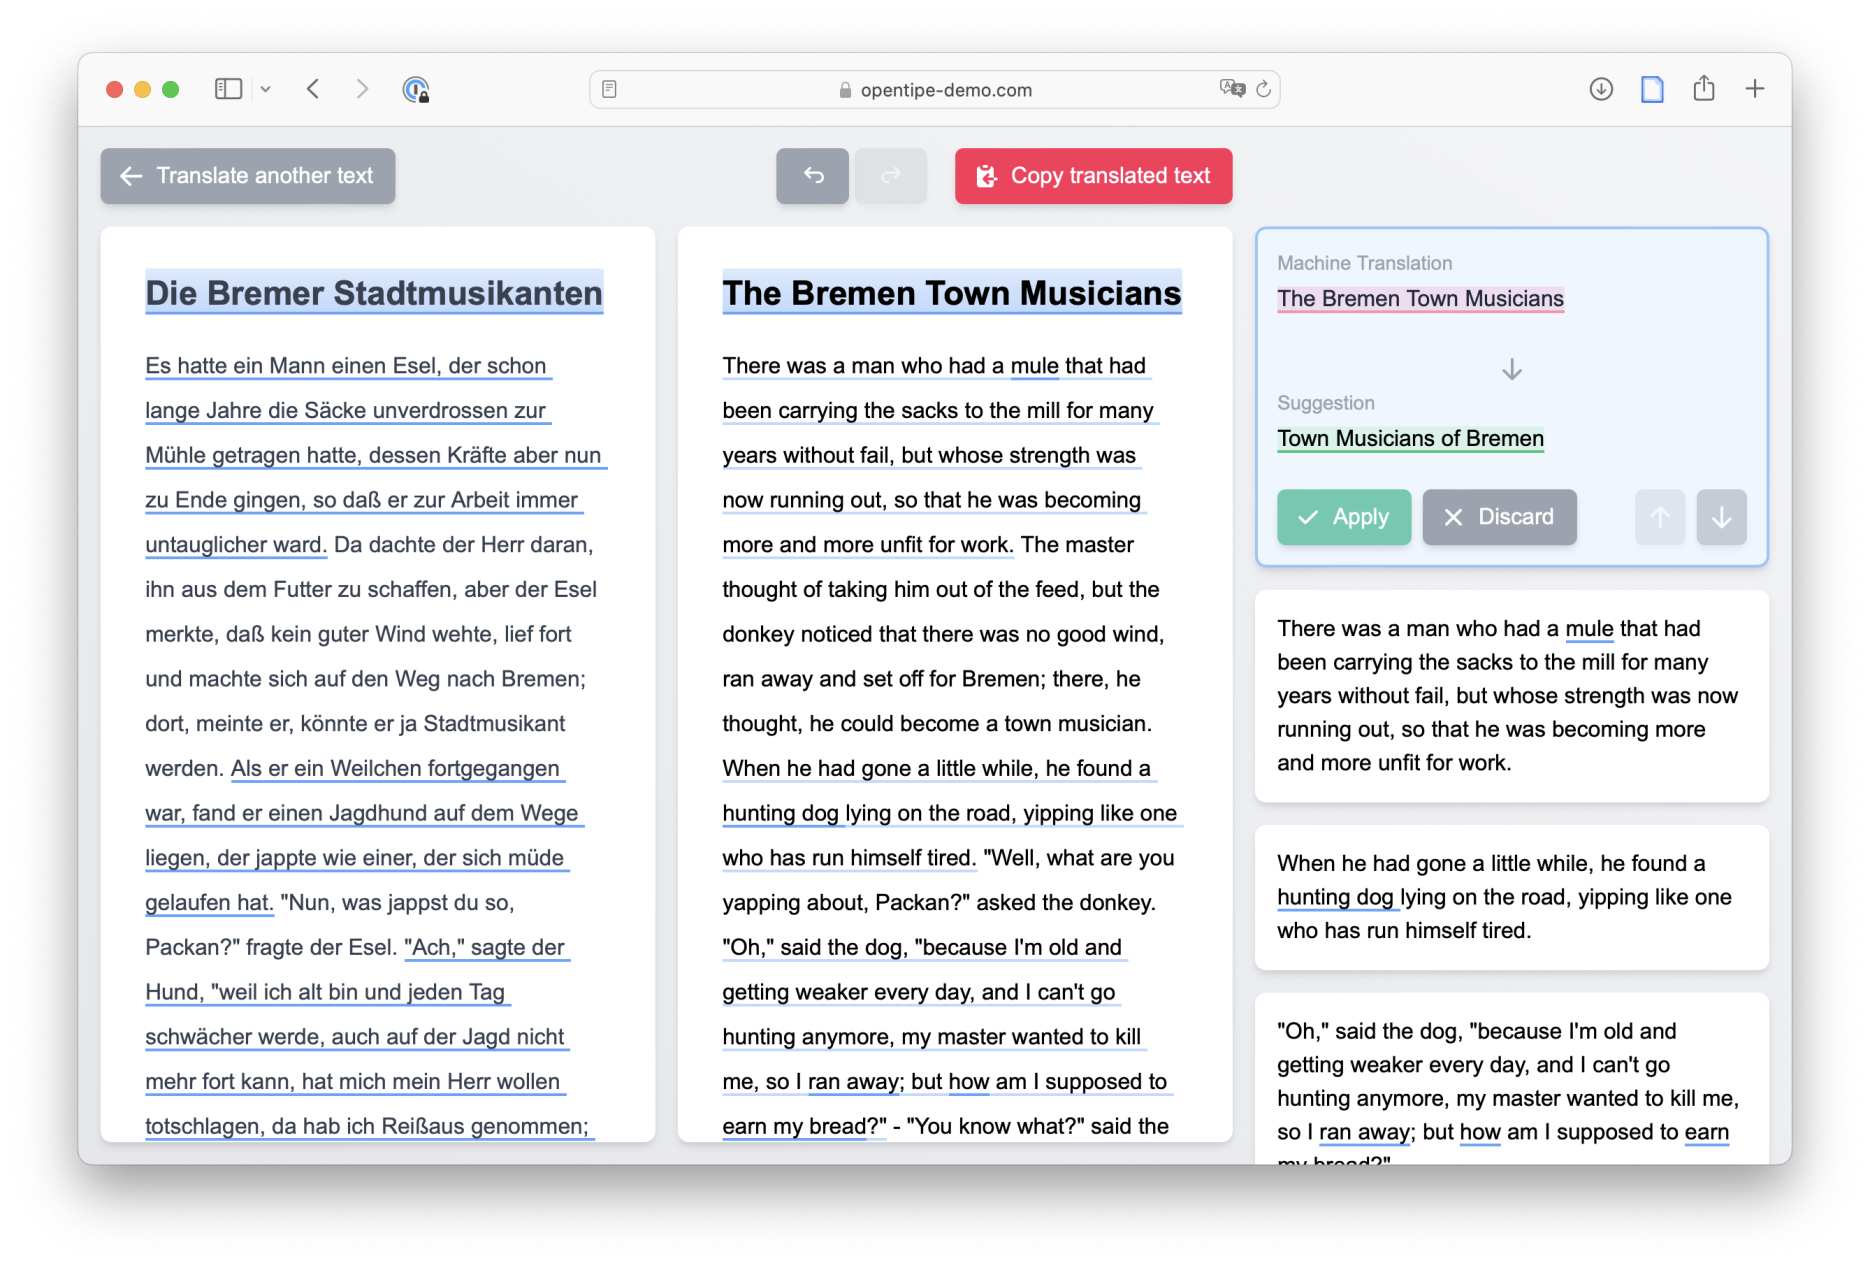The width and height of the screenshot is (1870, 1268).
Task: Open a new tab with plus
Action: pyautogui.click(x=1755, y=89)
